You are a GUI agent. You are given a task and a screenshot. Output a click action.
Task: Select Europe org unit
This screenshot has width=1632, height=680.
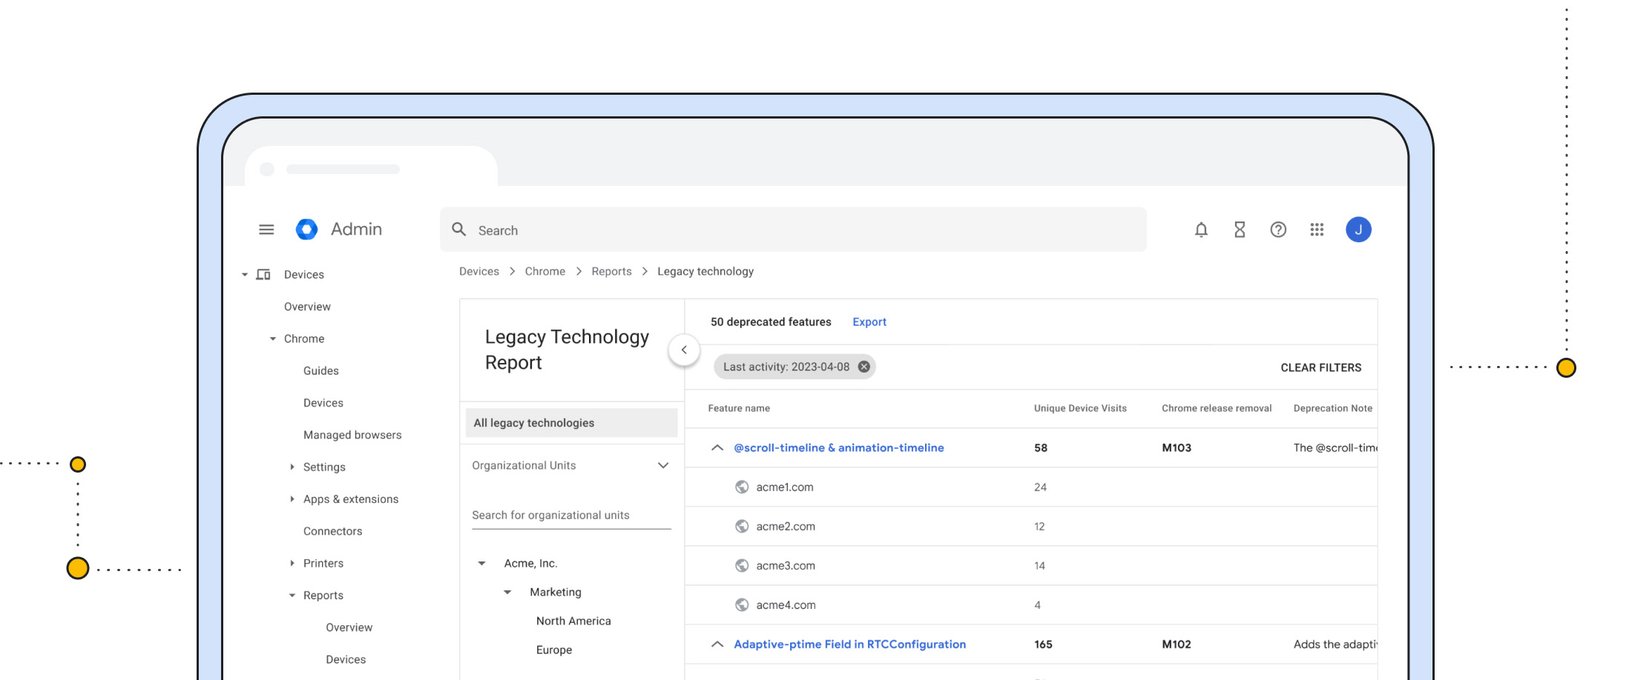[554, 650]
